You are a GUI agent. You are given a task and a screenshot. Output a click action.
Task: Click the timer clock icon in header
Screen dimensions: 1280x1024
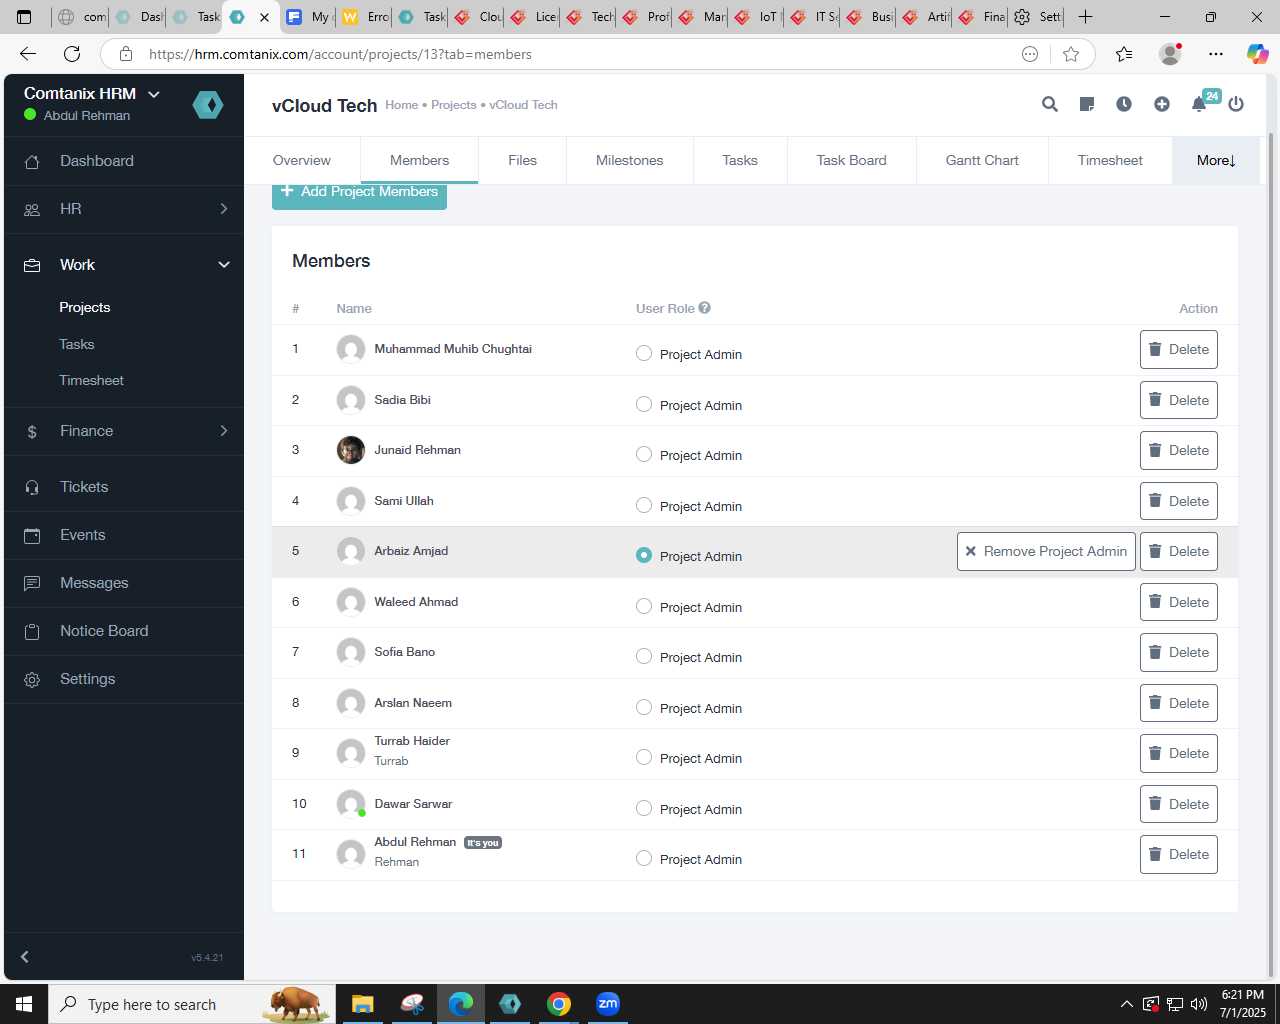[x=1124, y=104]
